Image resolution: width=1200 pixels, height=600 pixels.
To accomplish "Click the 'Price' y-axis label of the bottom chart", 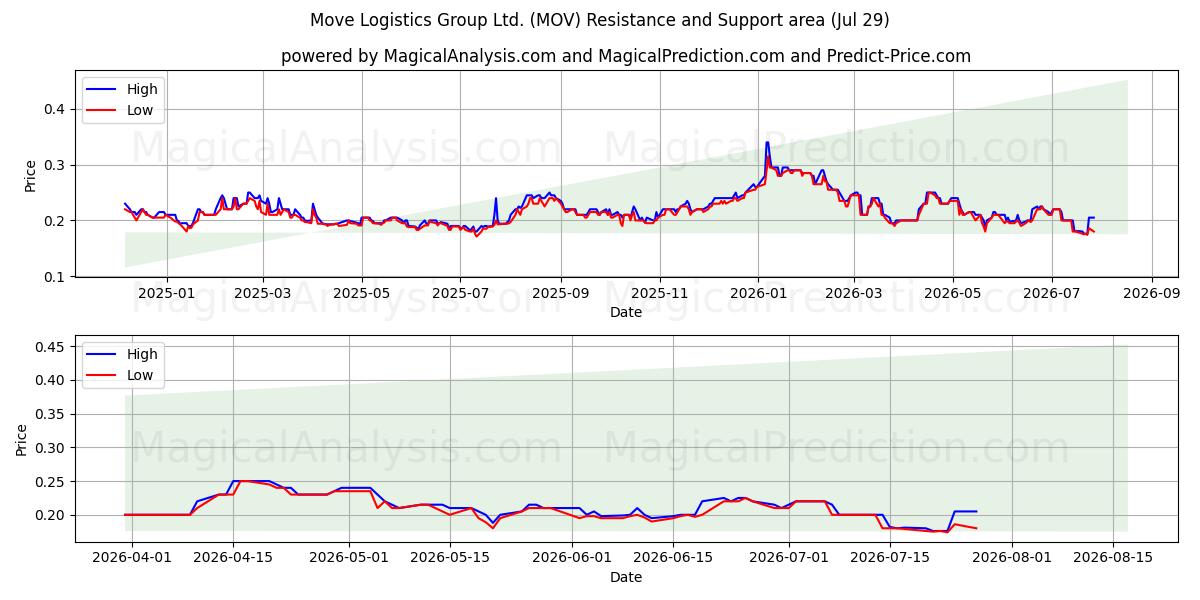I will [22, 440].
